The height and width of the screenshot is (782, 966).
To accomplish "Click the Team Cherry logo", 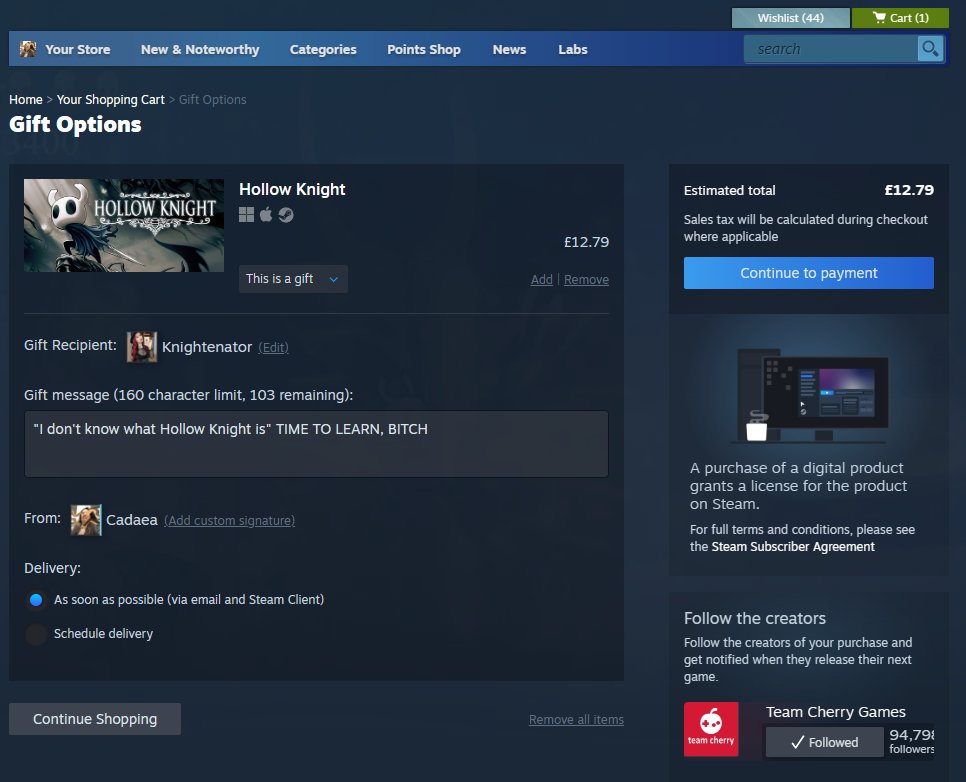I will click(711, 729).
